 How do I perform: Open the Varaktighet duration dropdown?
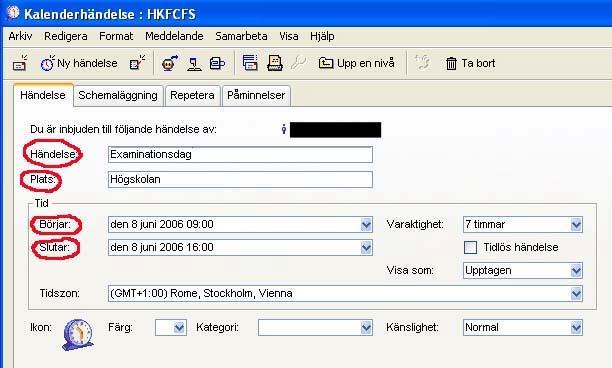click(x=576, y=224)
